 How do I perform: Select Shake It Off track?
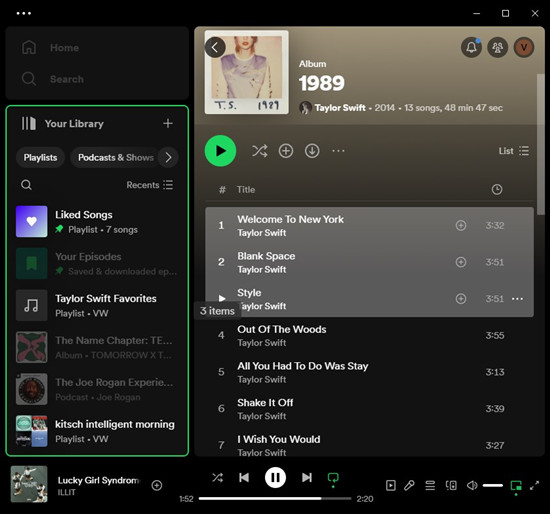(x=369, y=409)
